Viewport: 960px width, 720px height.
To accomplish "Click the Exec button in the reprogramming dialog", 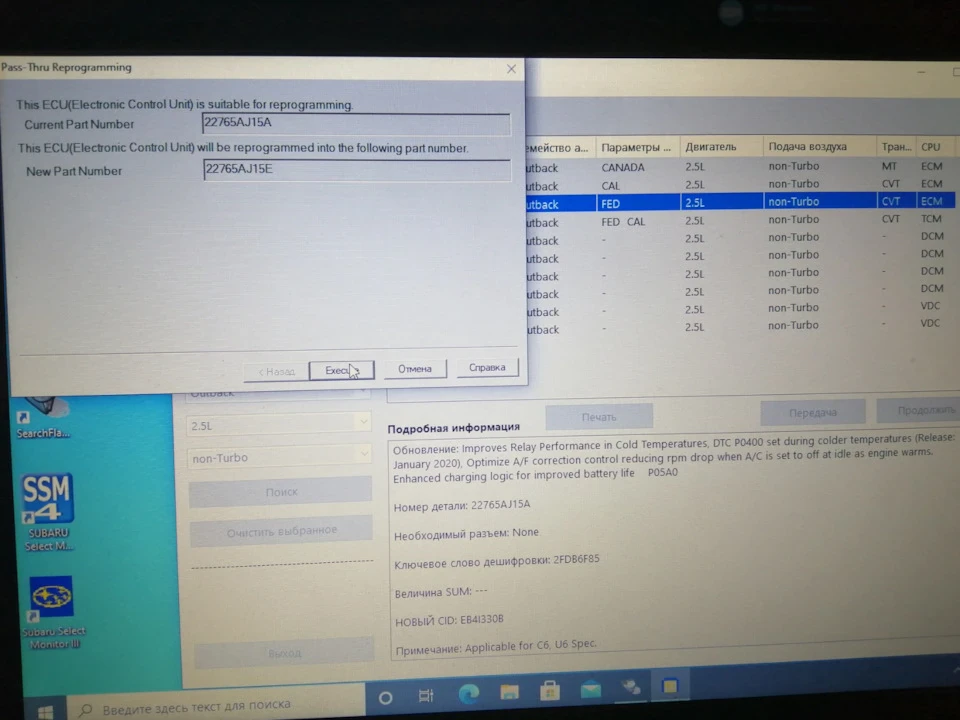I will pyautogui.click(x=342, y=370).
